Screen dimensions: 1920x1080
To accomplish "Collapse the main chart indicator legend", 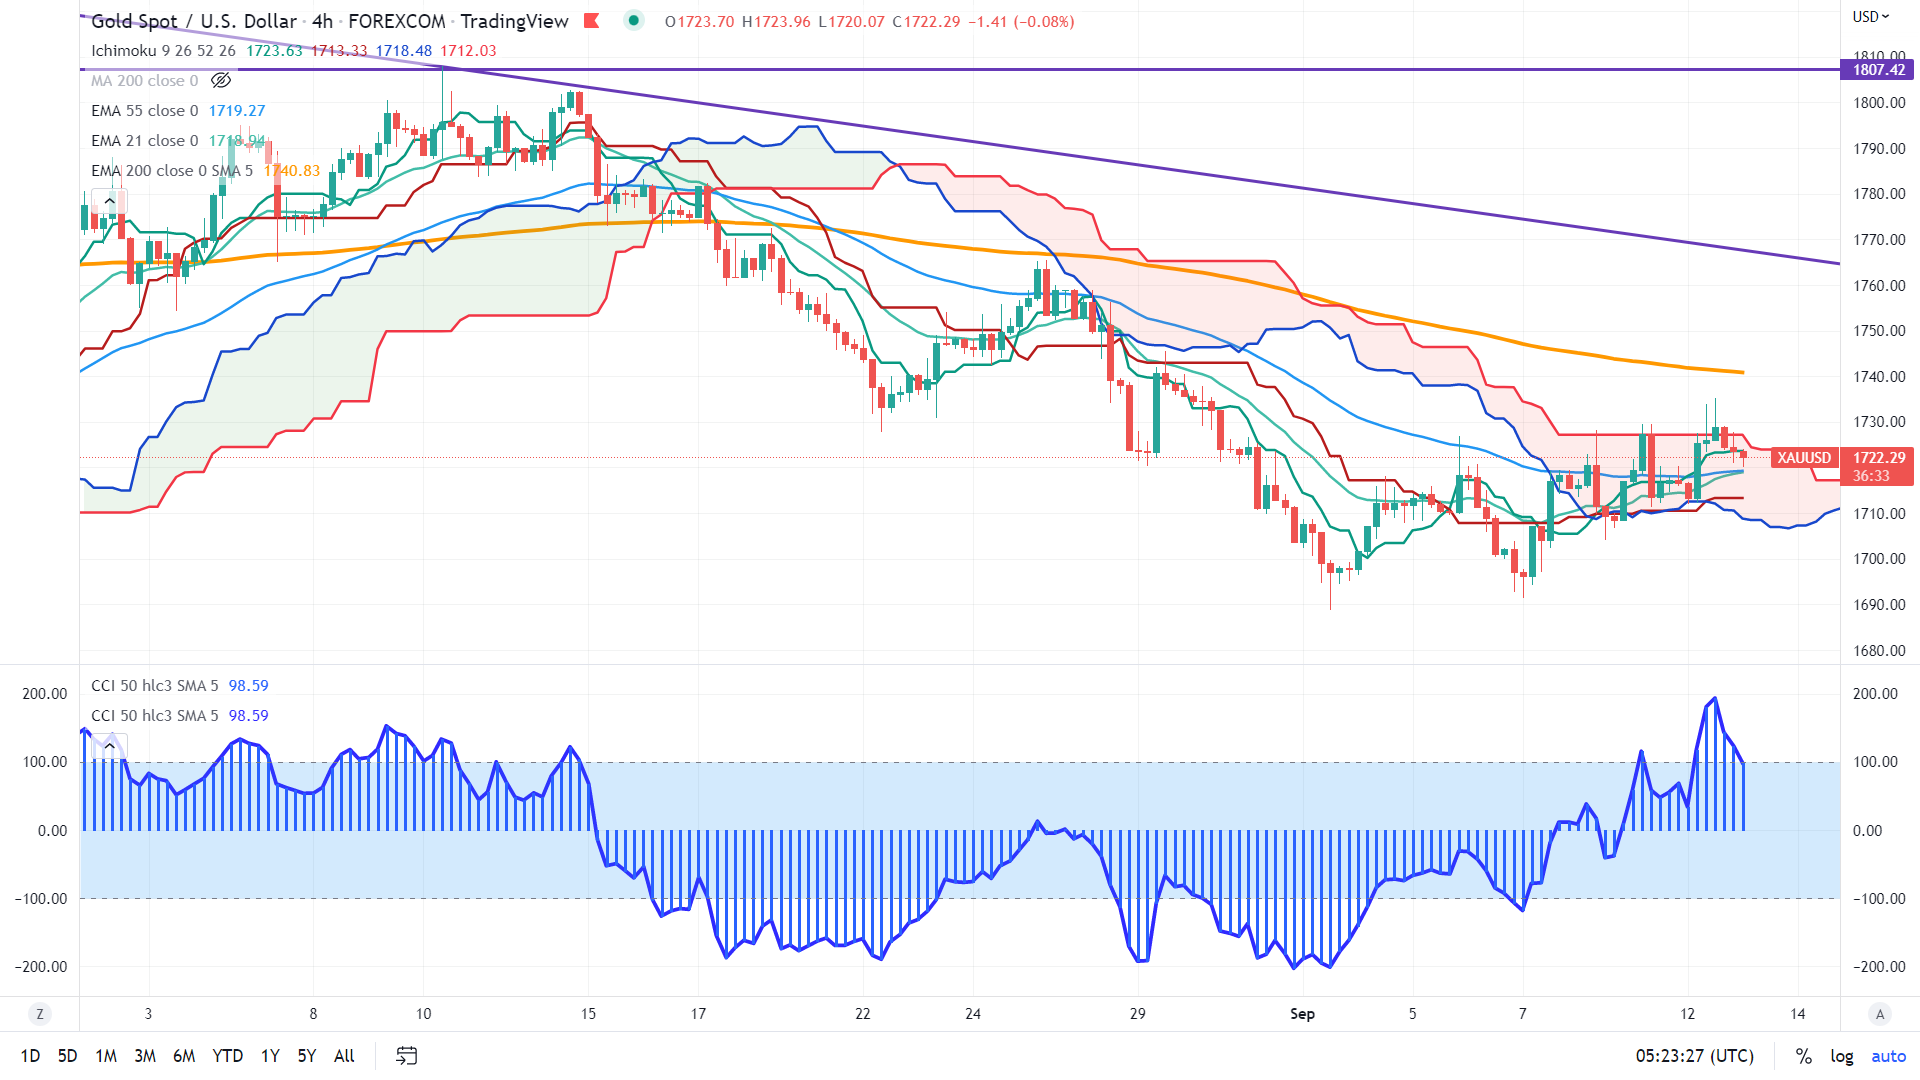I will coord(109,201).
